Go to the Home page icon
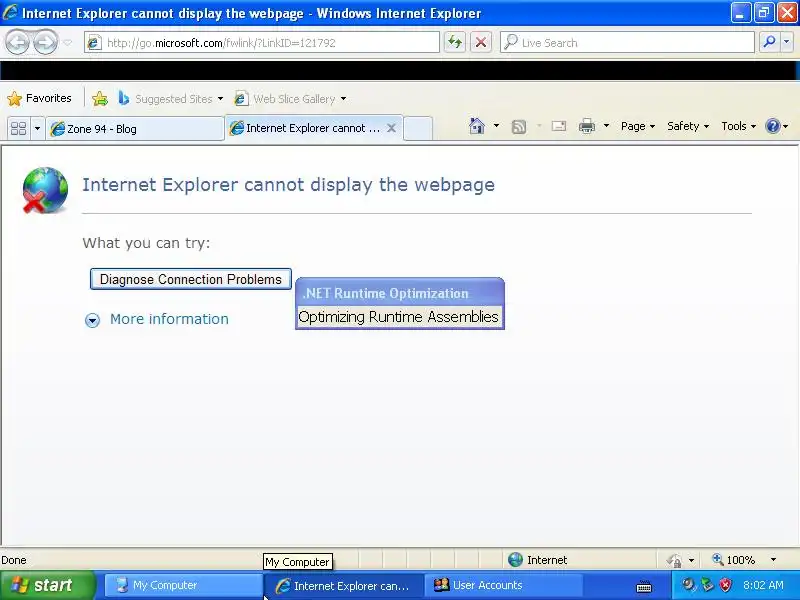800x600 pixels. pos(477,126)
